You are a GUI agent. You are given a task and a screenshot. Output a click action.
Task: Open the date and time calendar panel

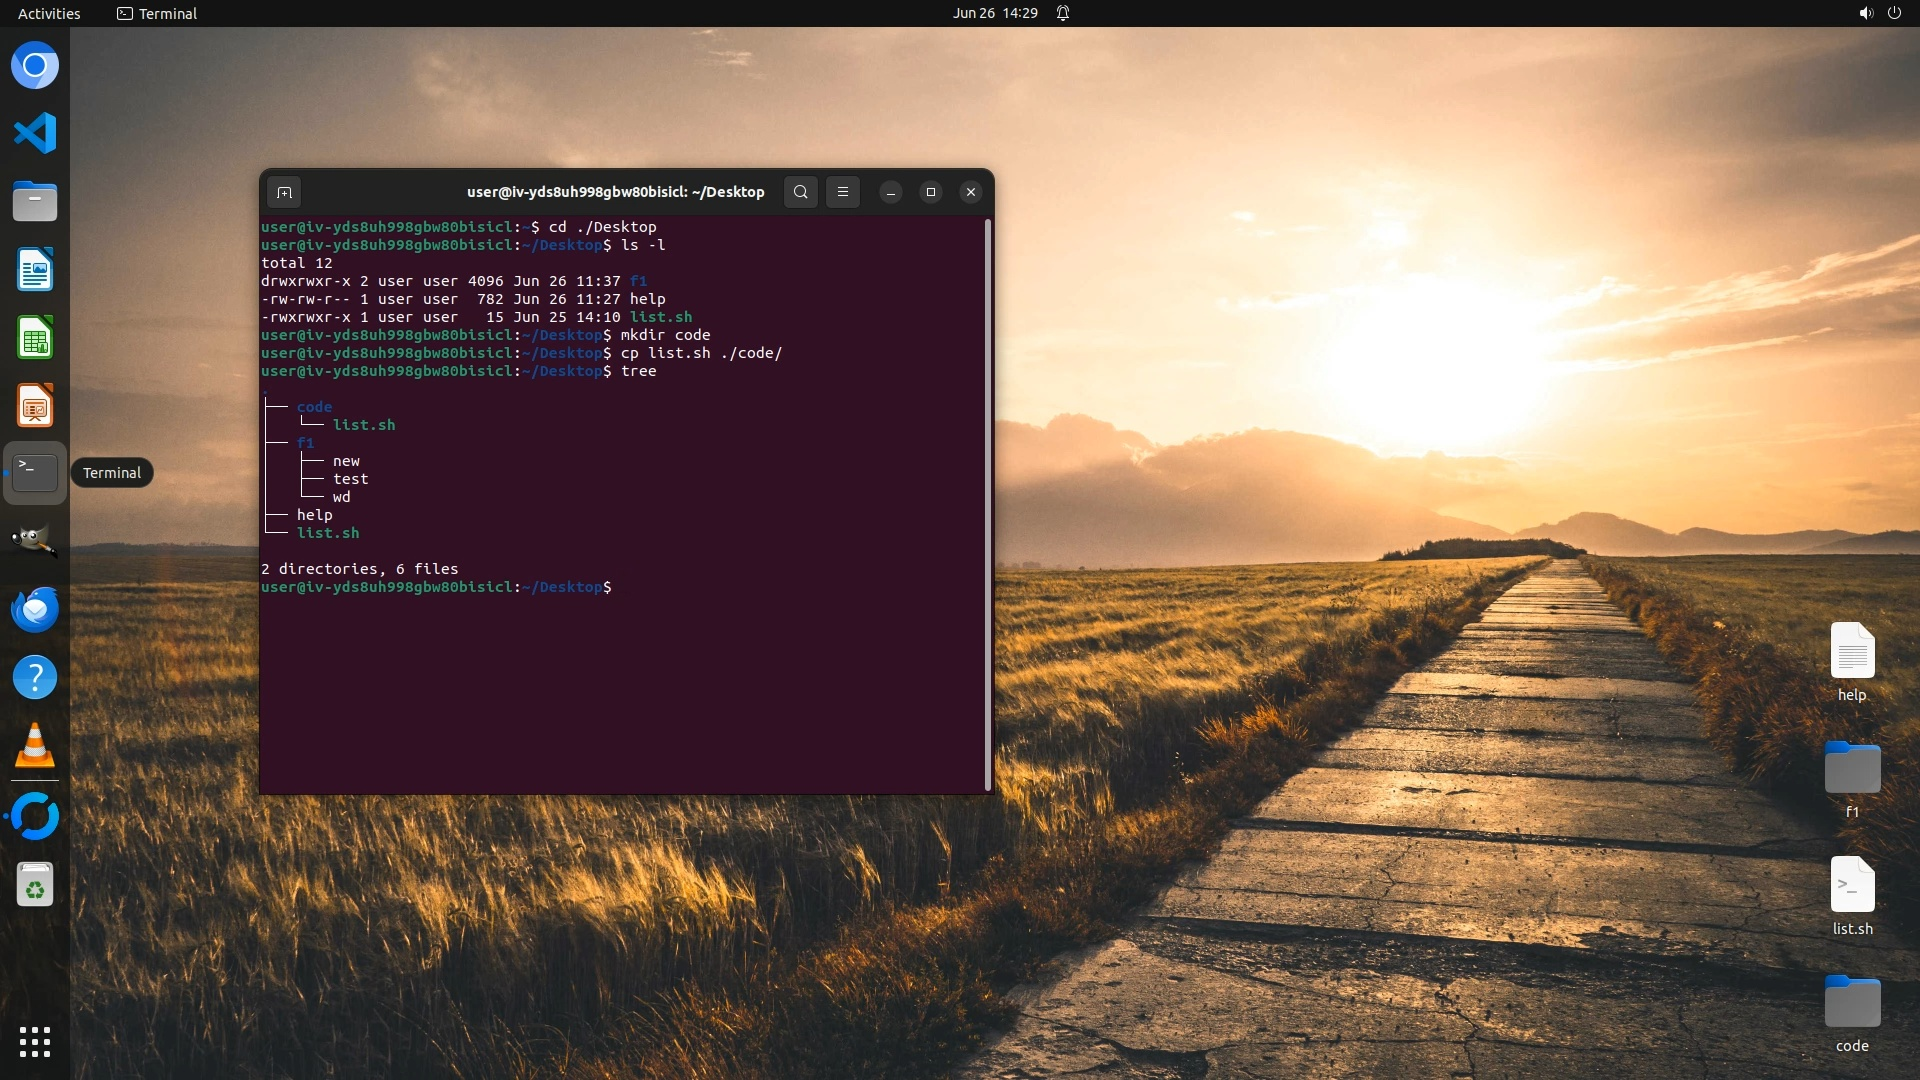994,13
